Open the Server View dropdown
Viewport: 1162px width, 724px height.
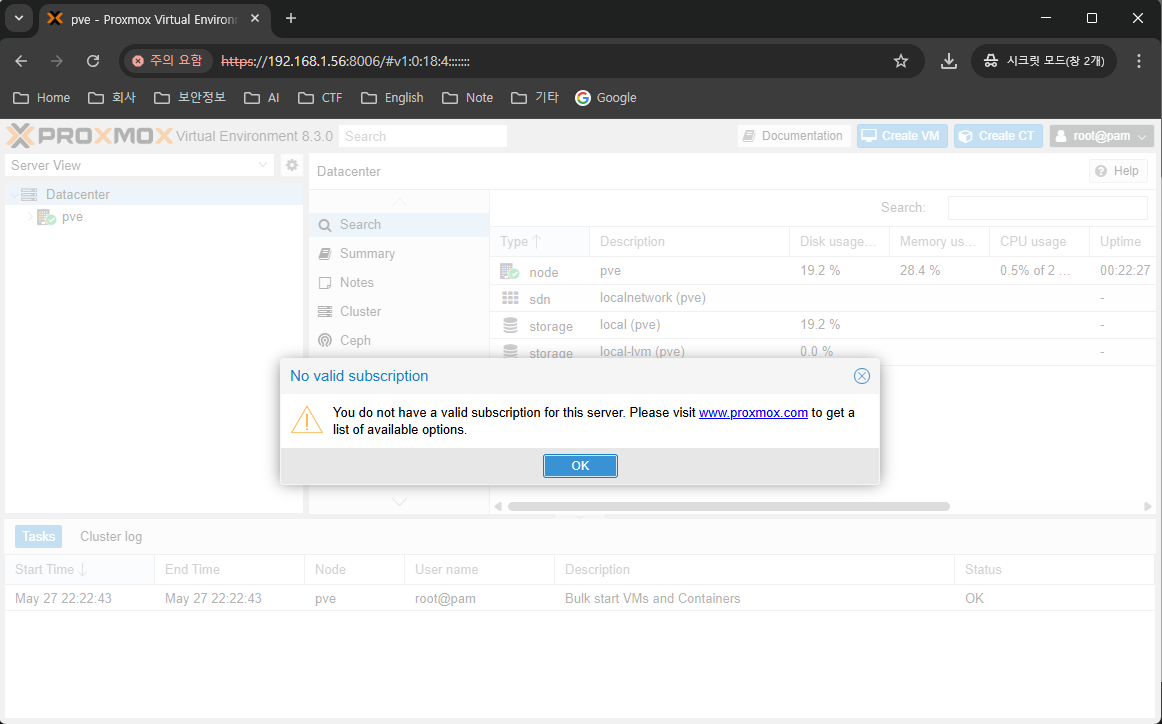coord(139,165)
